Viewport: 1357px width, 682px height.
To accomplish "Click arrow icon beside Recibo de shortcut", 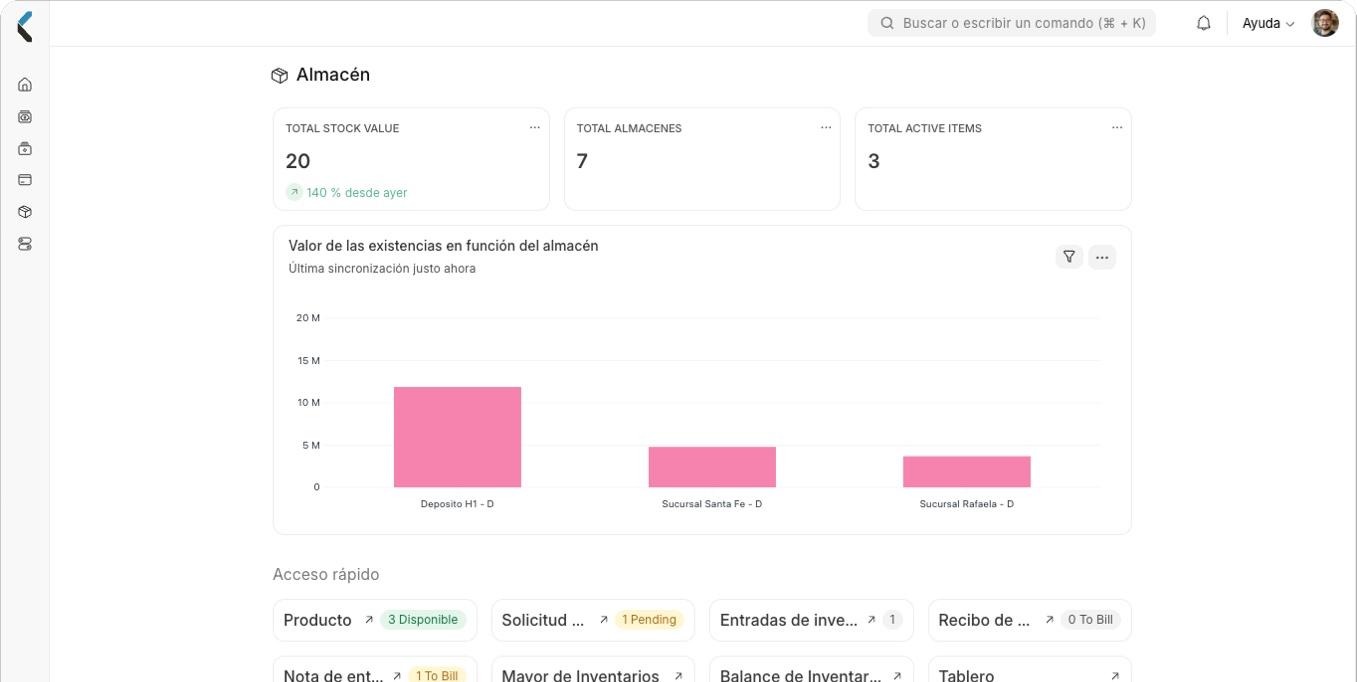I will click(1049, 620).
